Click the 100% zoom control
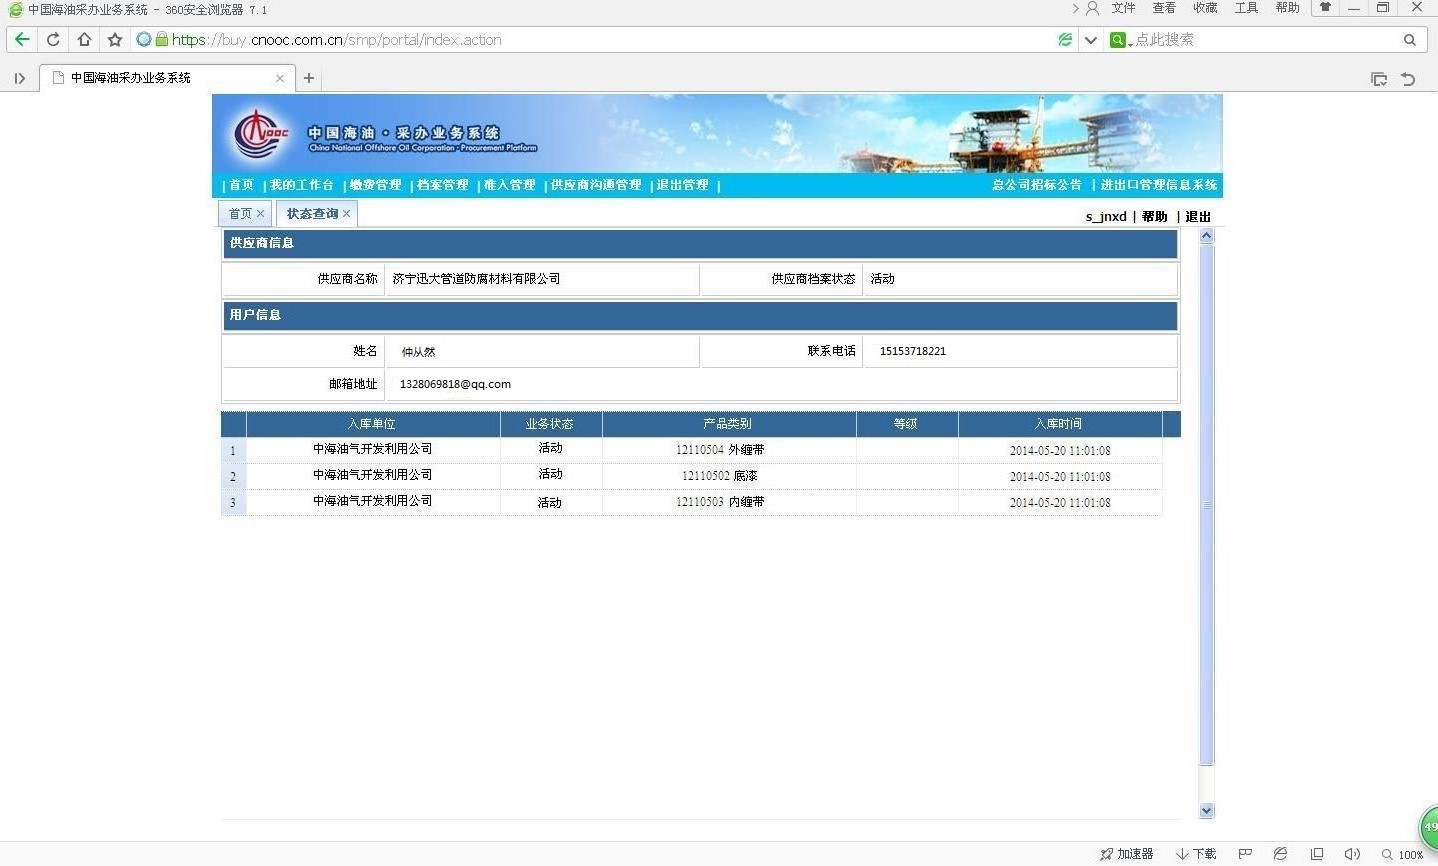The height and width of the screenshot is (866, 1438). [1403, 855]
